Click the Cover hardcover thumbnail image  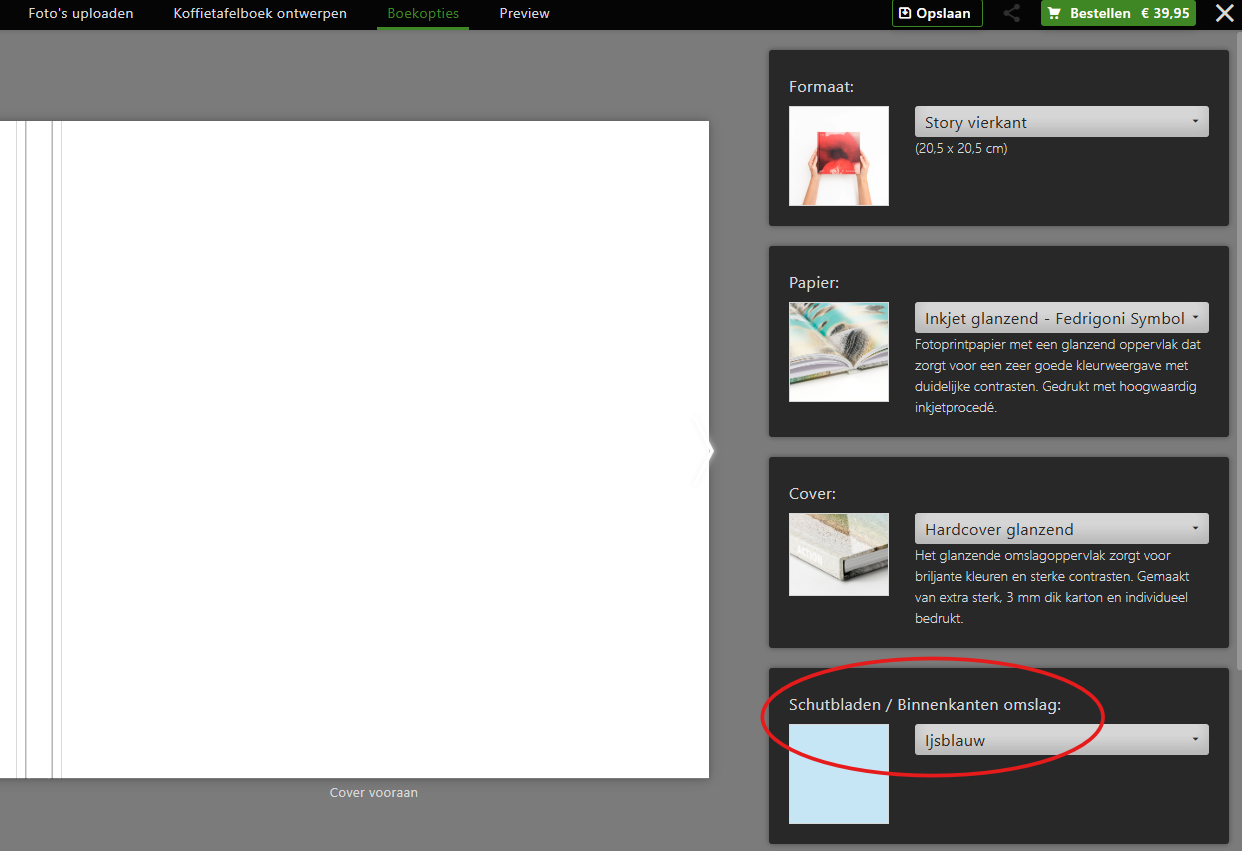[838, 554]
